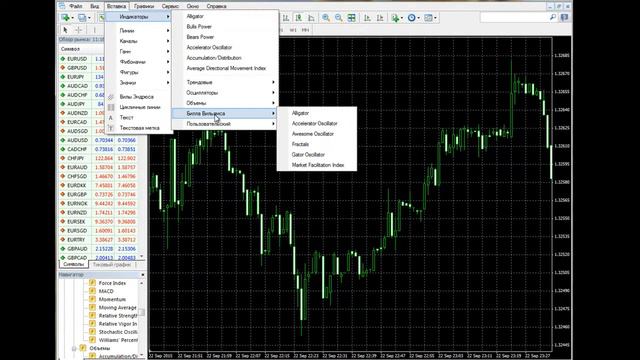Expand the Пользовательский submenu
Image resolution: width=640 pixels, height=360 pixels.
click(x=226, y=124)
